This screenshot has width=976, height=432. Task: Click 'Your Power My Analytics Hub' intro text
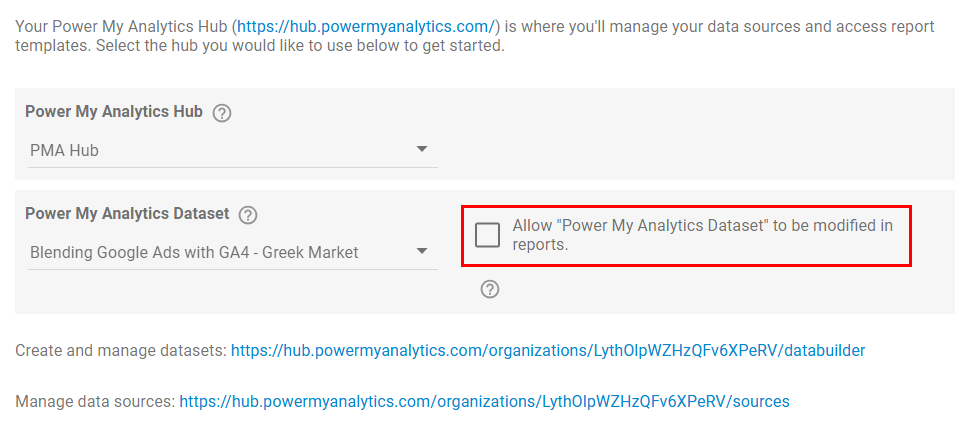pos(120,26)
